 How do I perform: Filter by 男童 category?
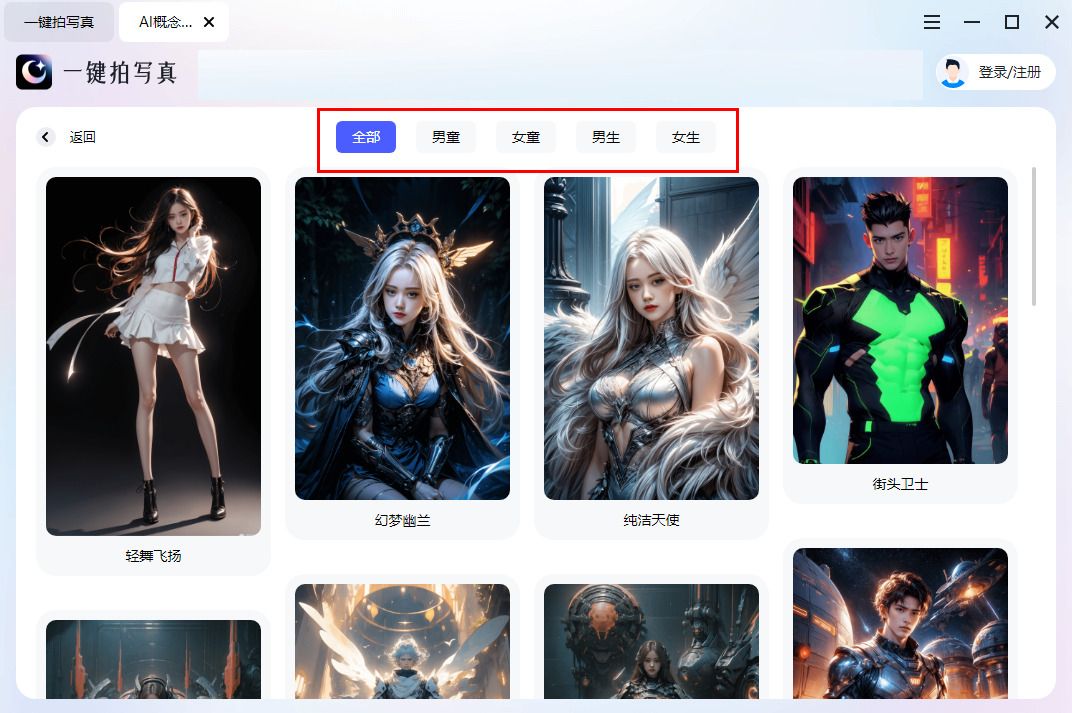pos(446,137)
